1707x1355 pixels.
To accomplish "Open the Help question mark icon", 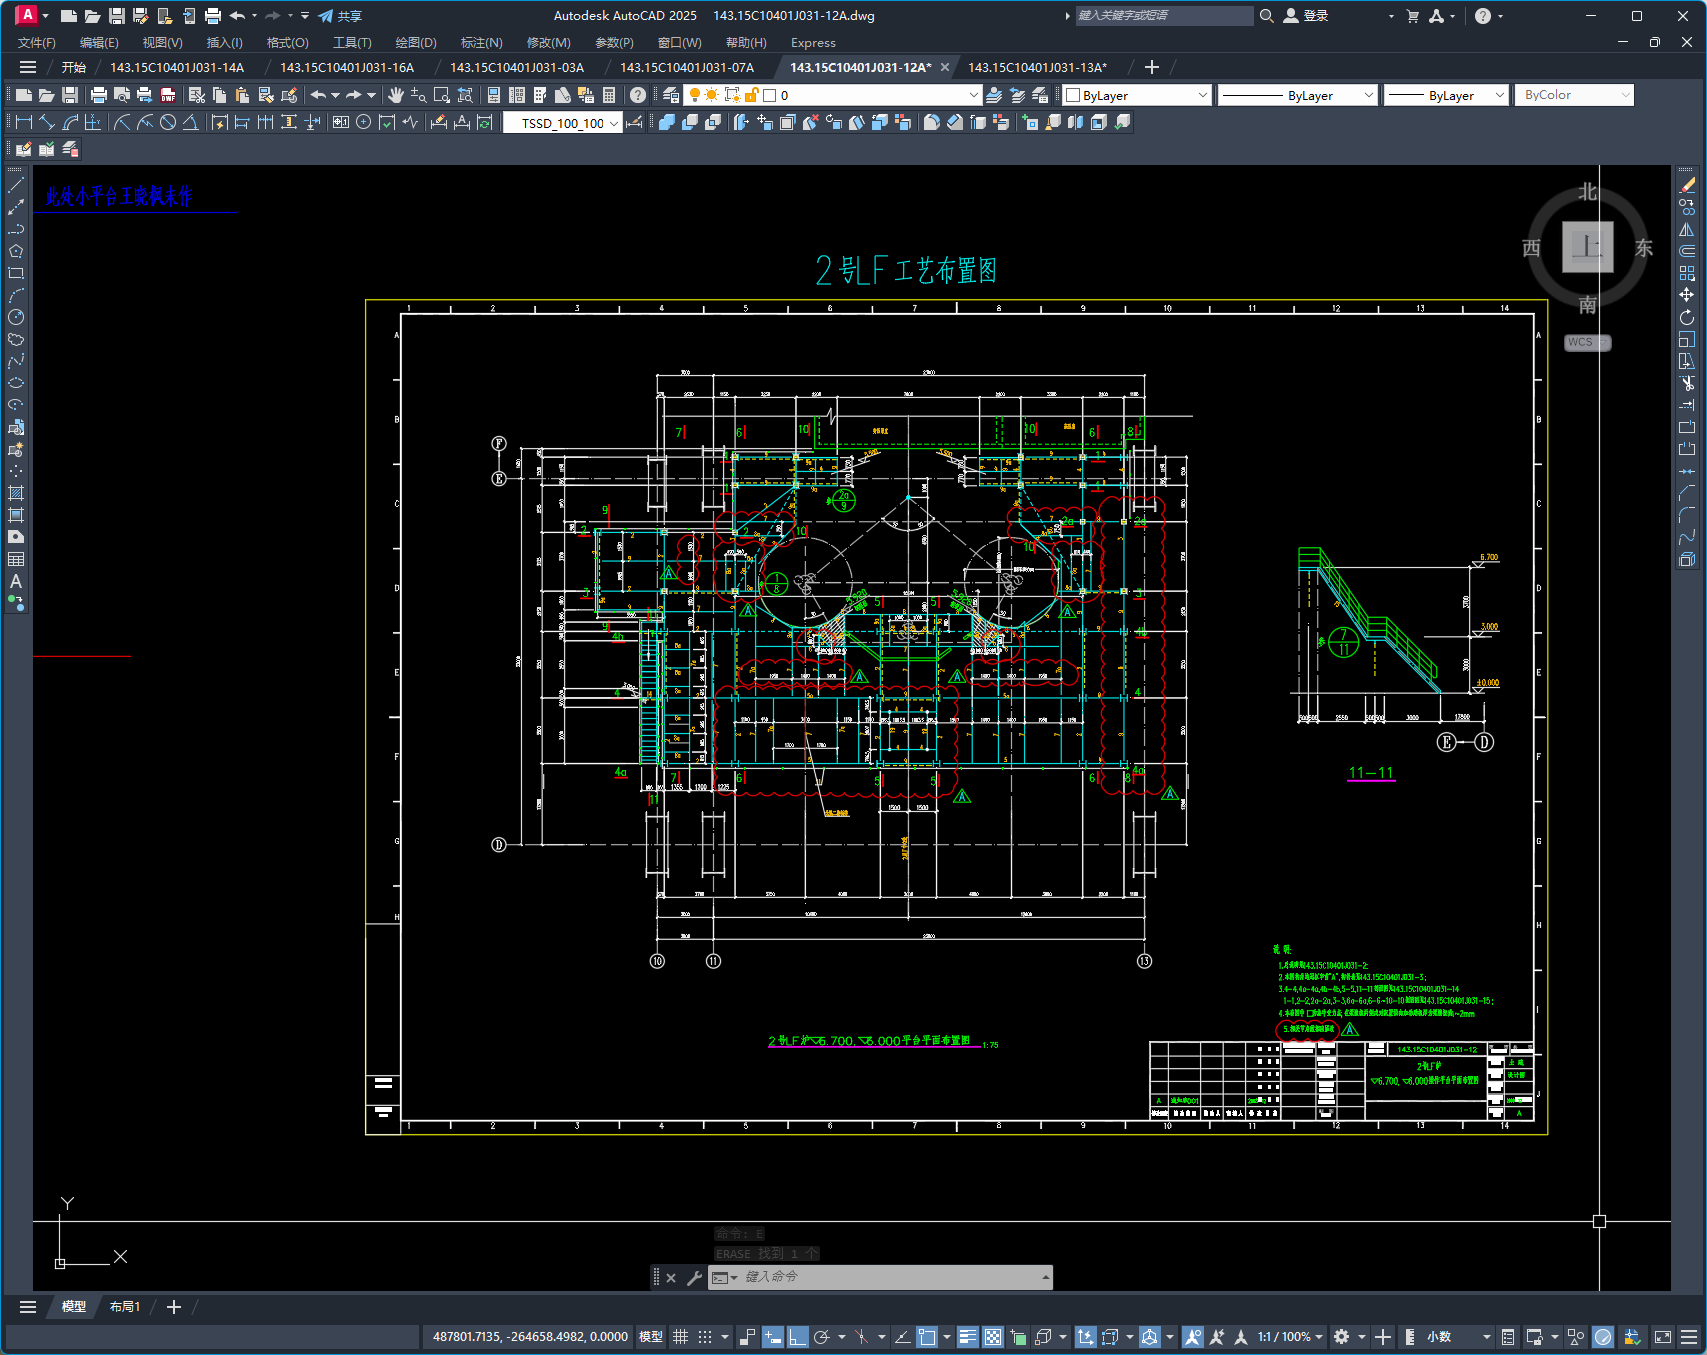I will click(638, 95).
